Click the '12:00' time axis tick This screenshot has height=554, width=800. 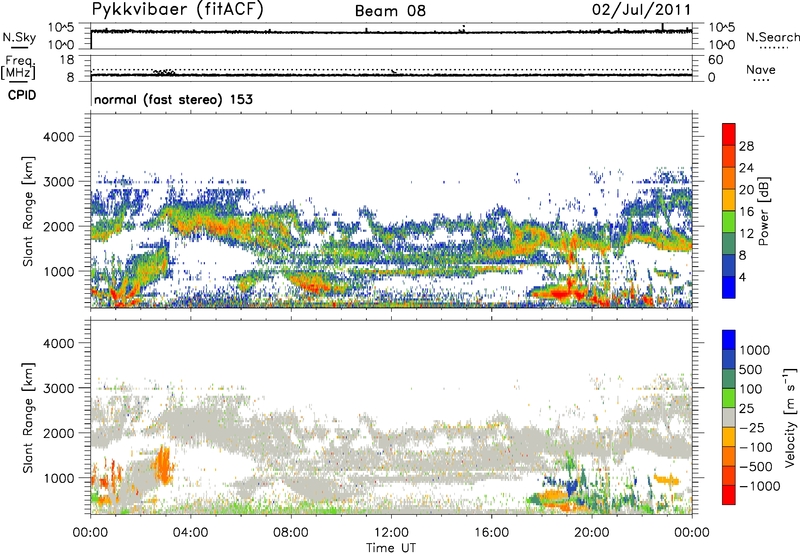click(391, 533)
